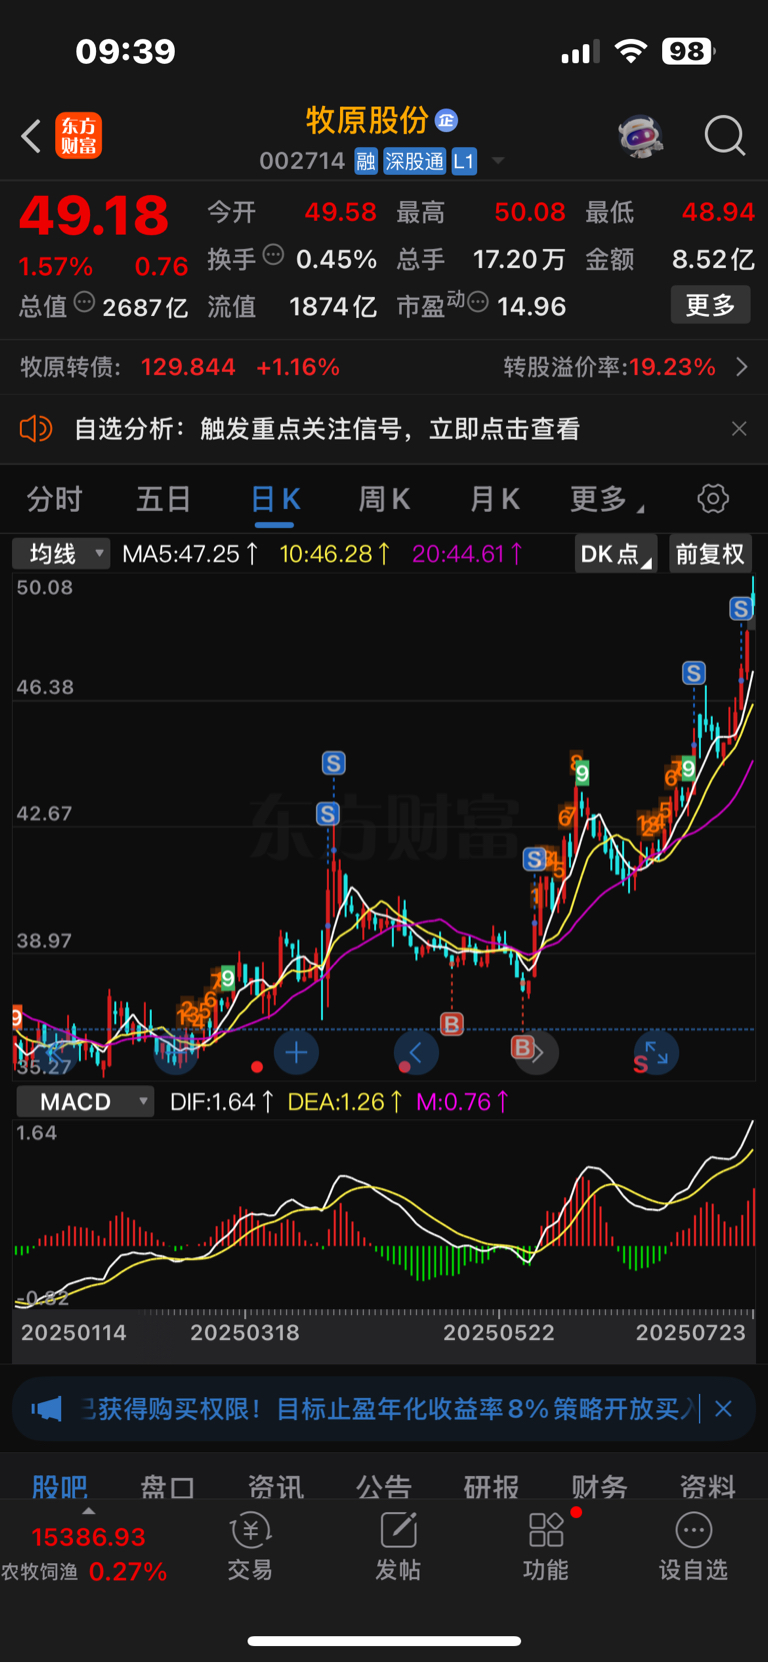Image resolution: width=768 pixels, height=1663 pixels.
Task: Tap the 98 battery indicator in status bar
Action: (688, 51)
